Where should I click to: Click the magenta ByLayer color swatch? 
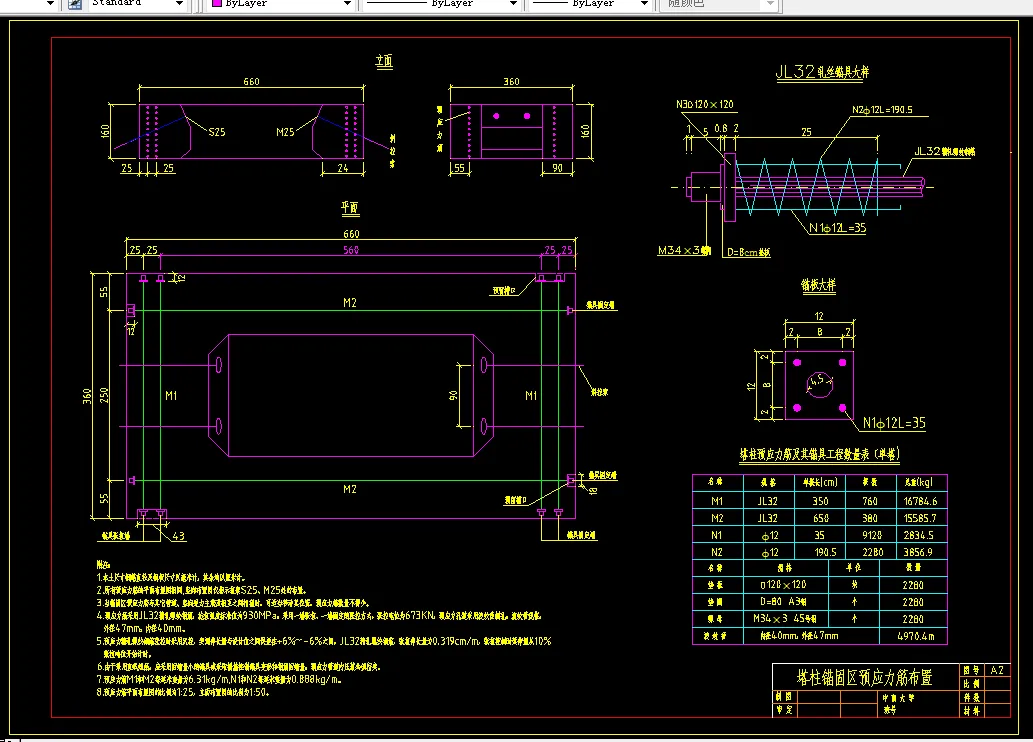coord(217,3)
